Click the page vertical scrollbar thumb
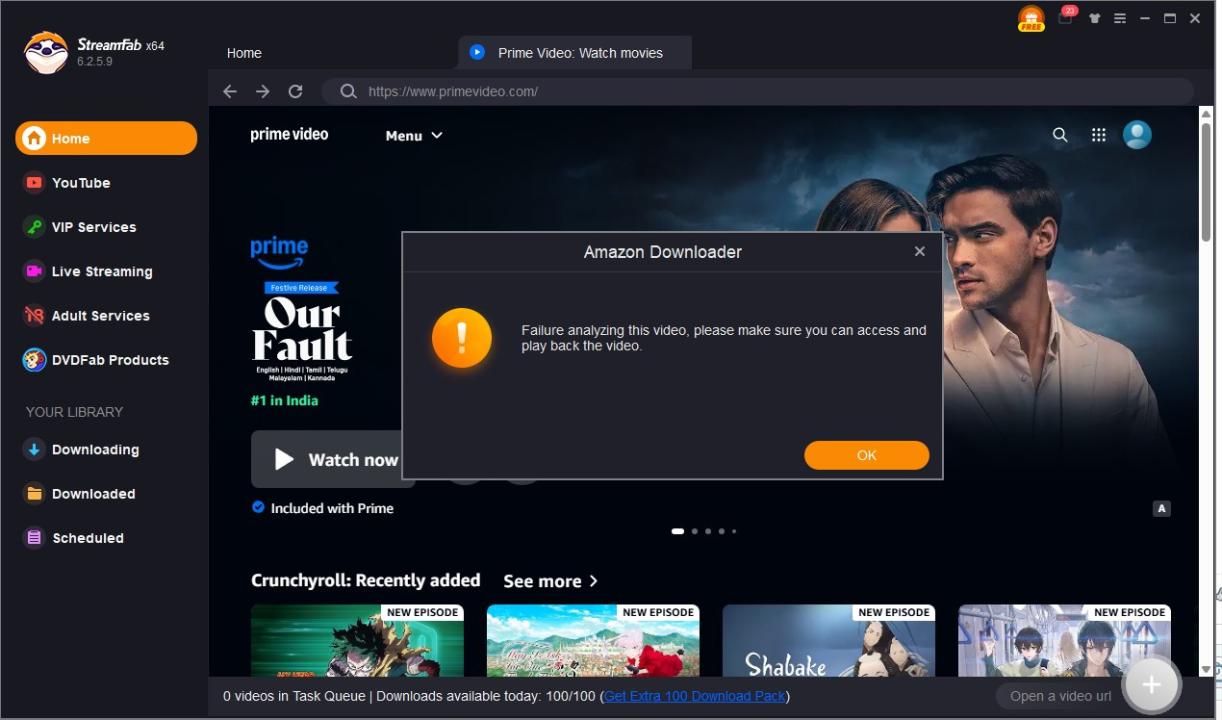 pos(1207,180)
